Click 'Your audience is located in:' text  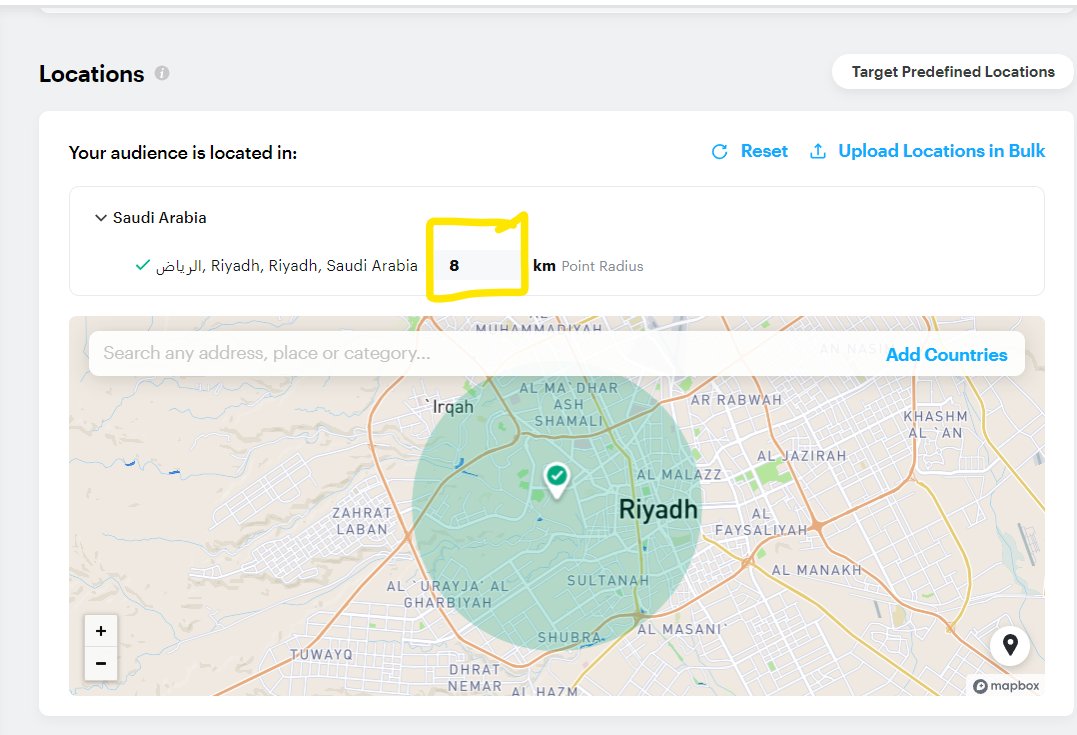183,152
